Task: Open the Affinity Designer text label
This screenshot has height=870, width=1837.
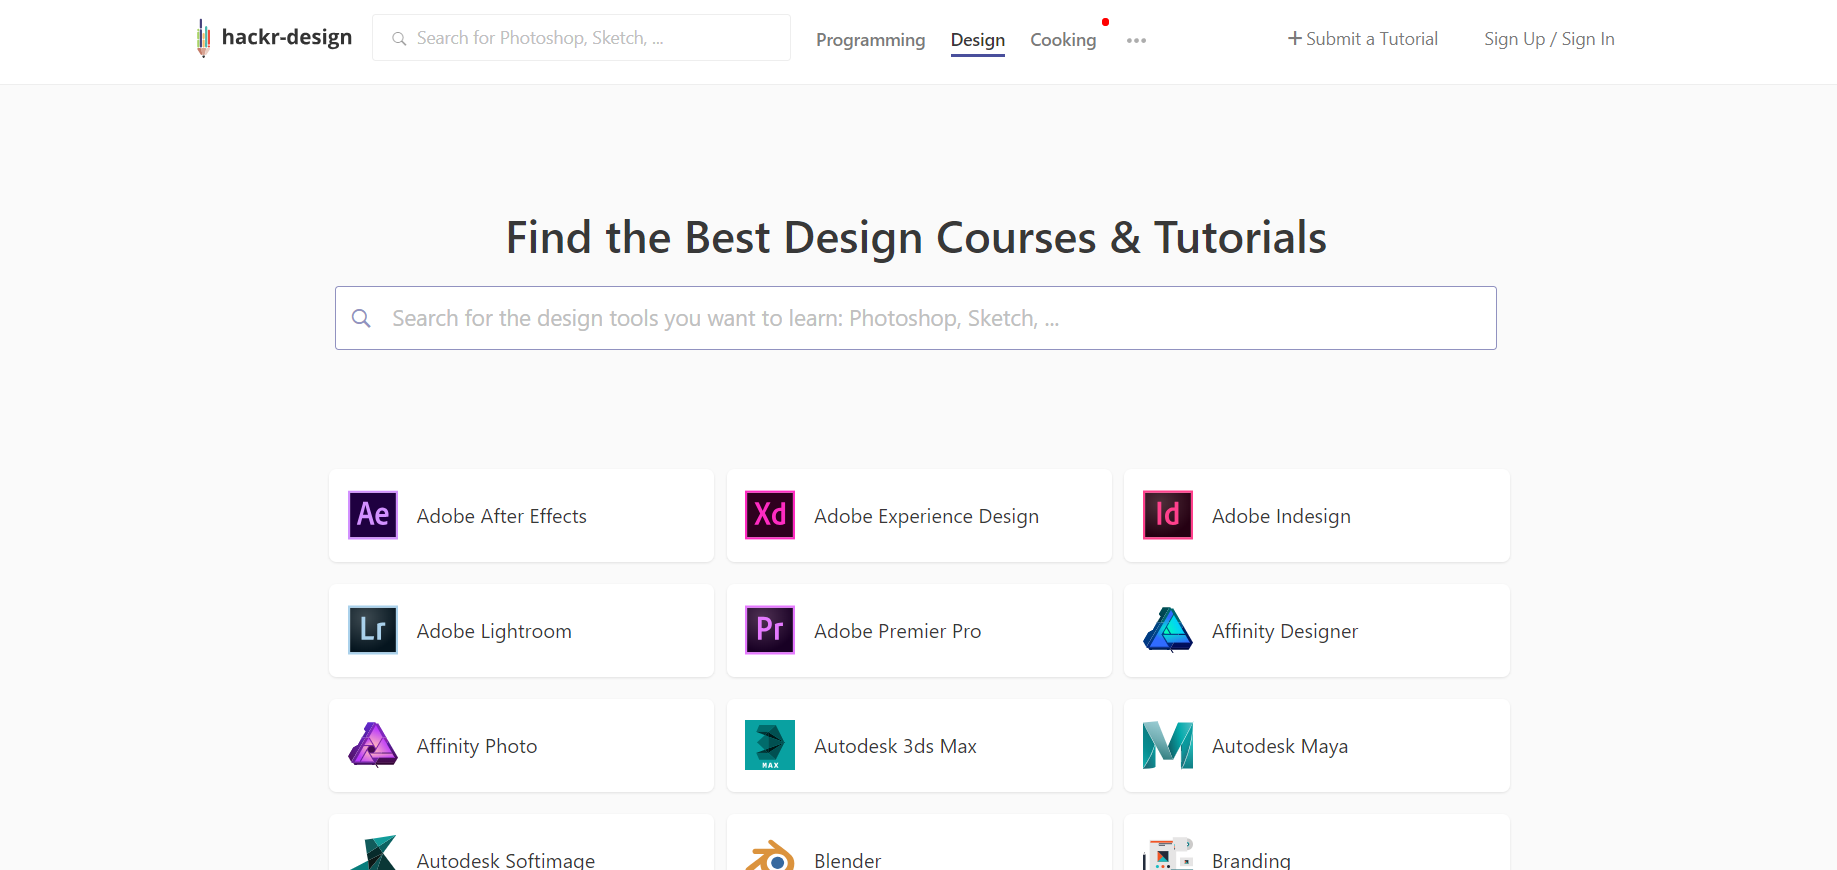Action: point(1285,631)
